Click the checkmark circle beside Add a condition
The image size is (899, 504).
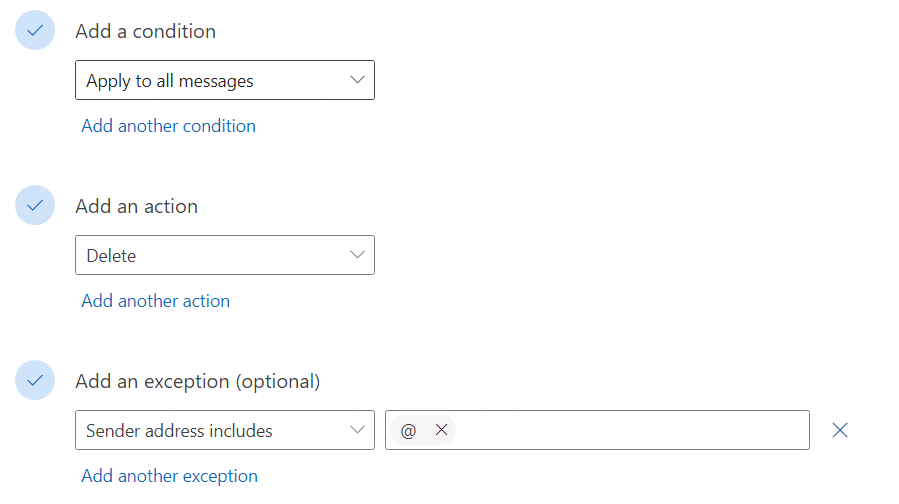(35, 30)
